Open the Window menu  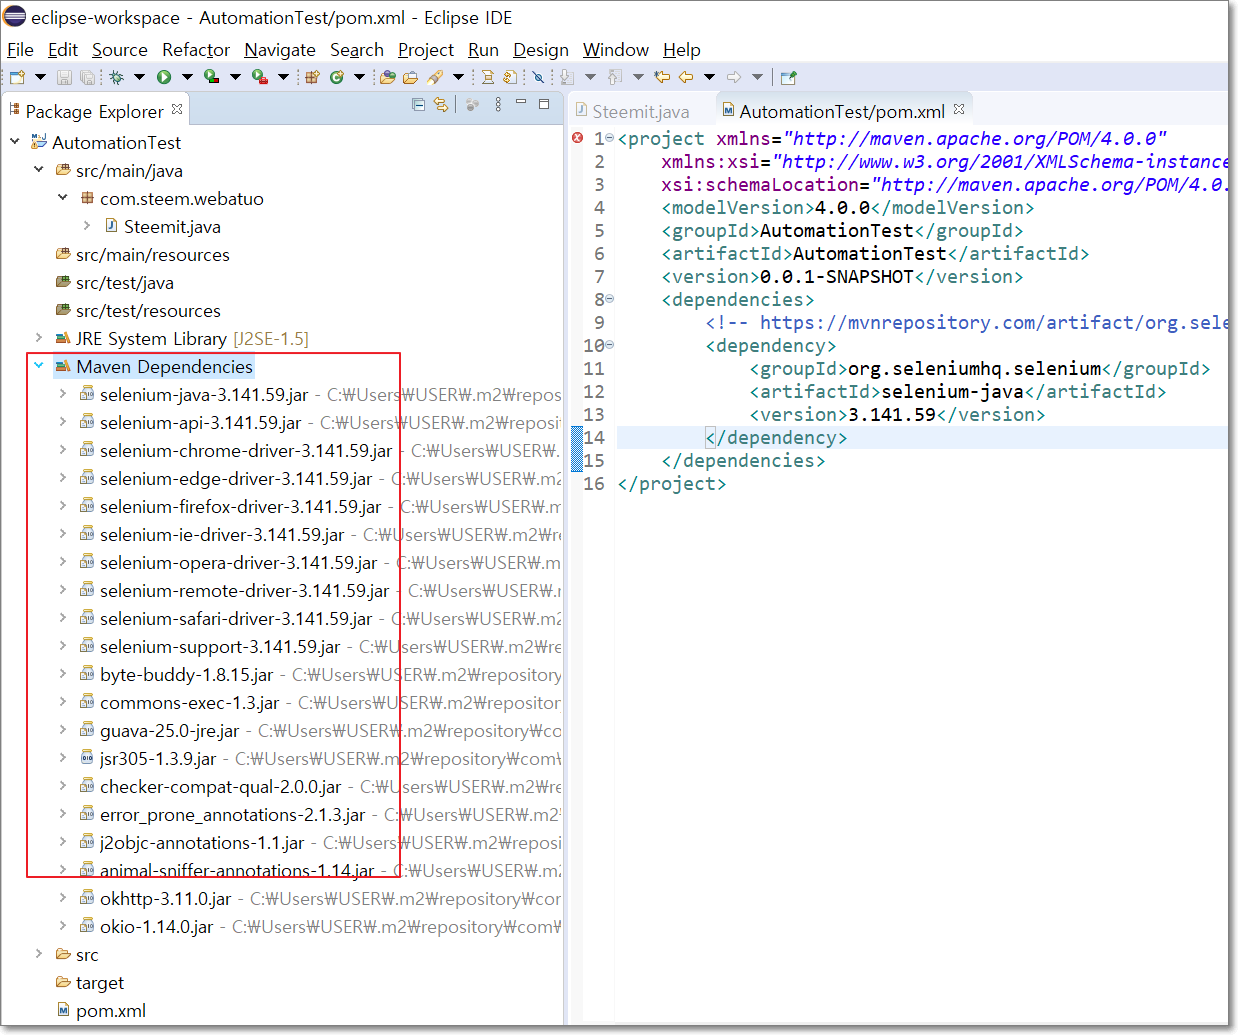click(616, 49)
